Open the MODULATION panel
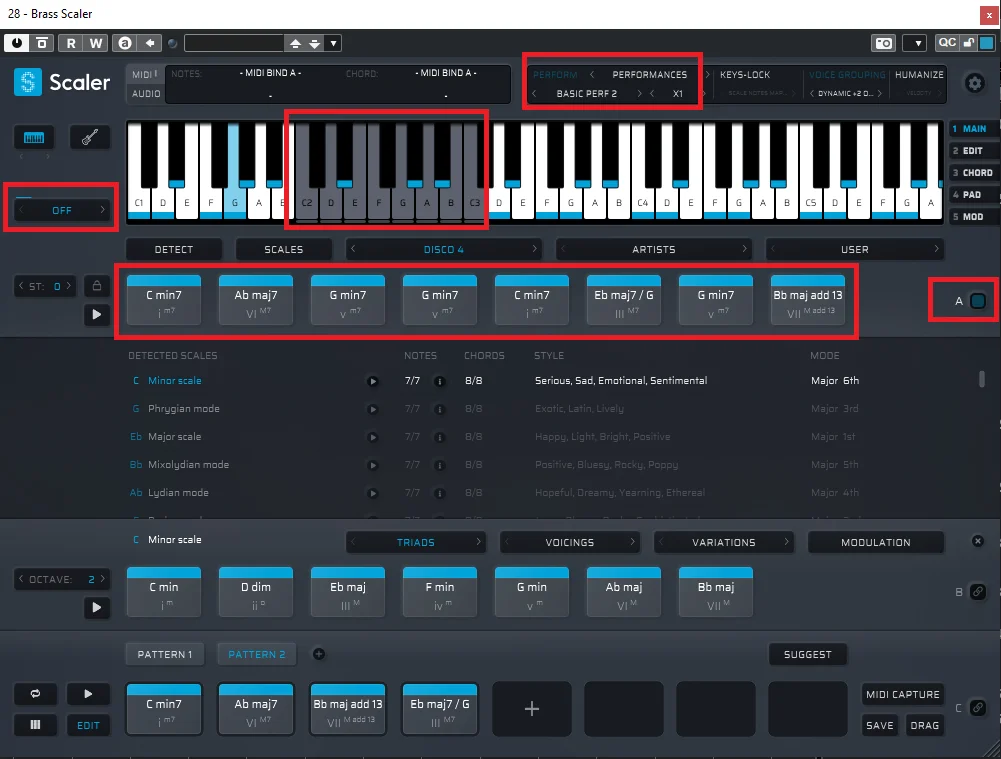Screen dimensions: 1001x759 875,542
